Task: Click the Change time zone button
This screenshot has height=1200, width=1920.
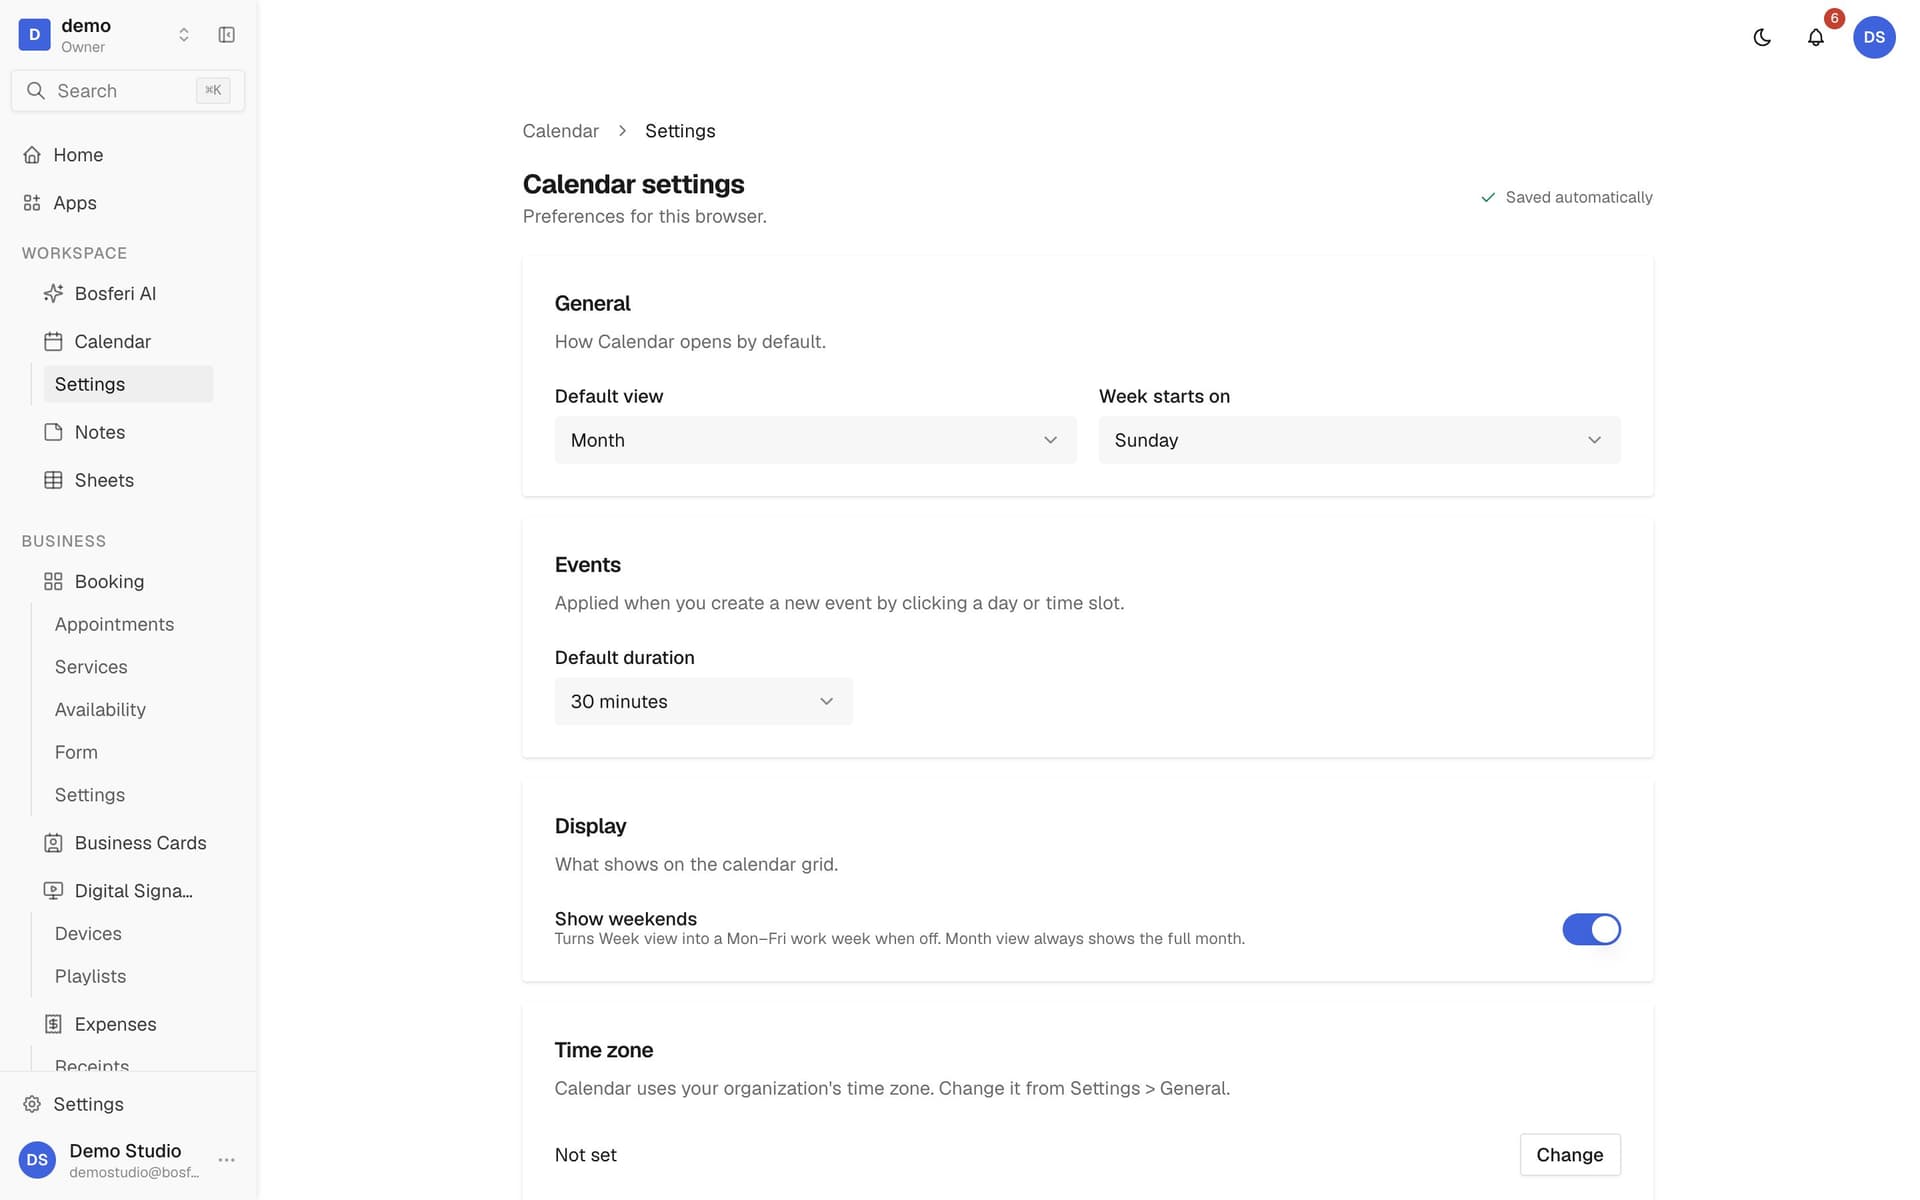Action: click(1569, 1155)
